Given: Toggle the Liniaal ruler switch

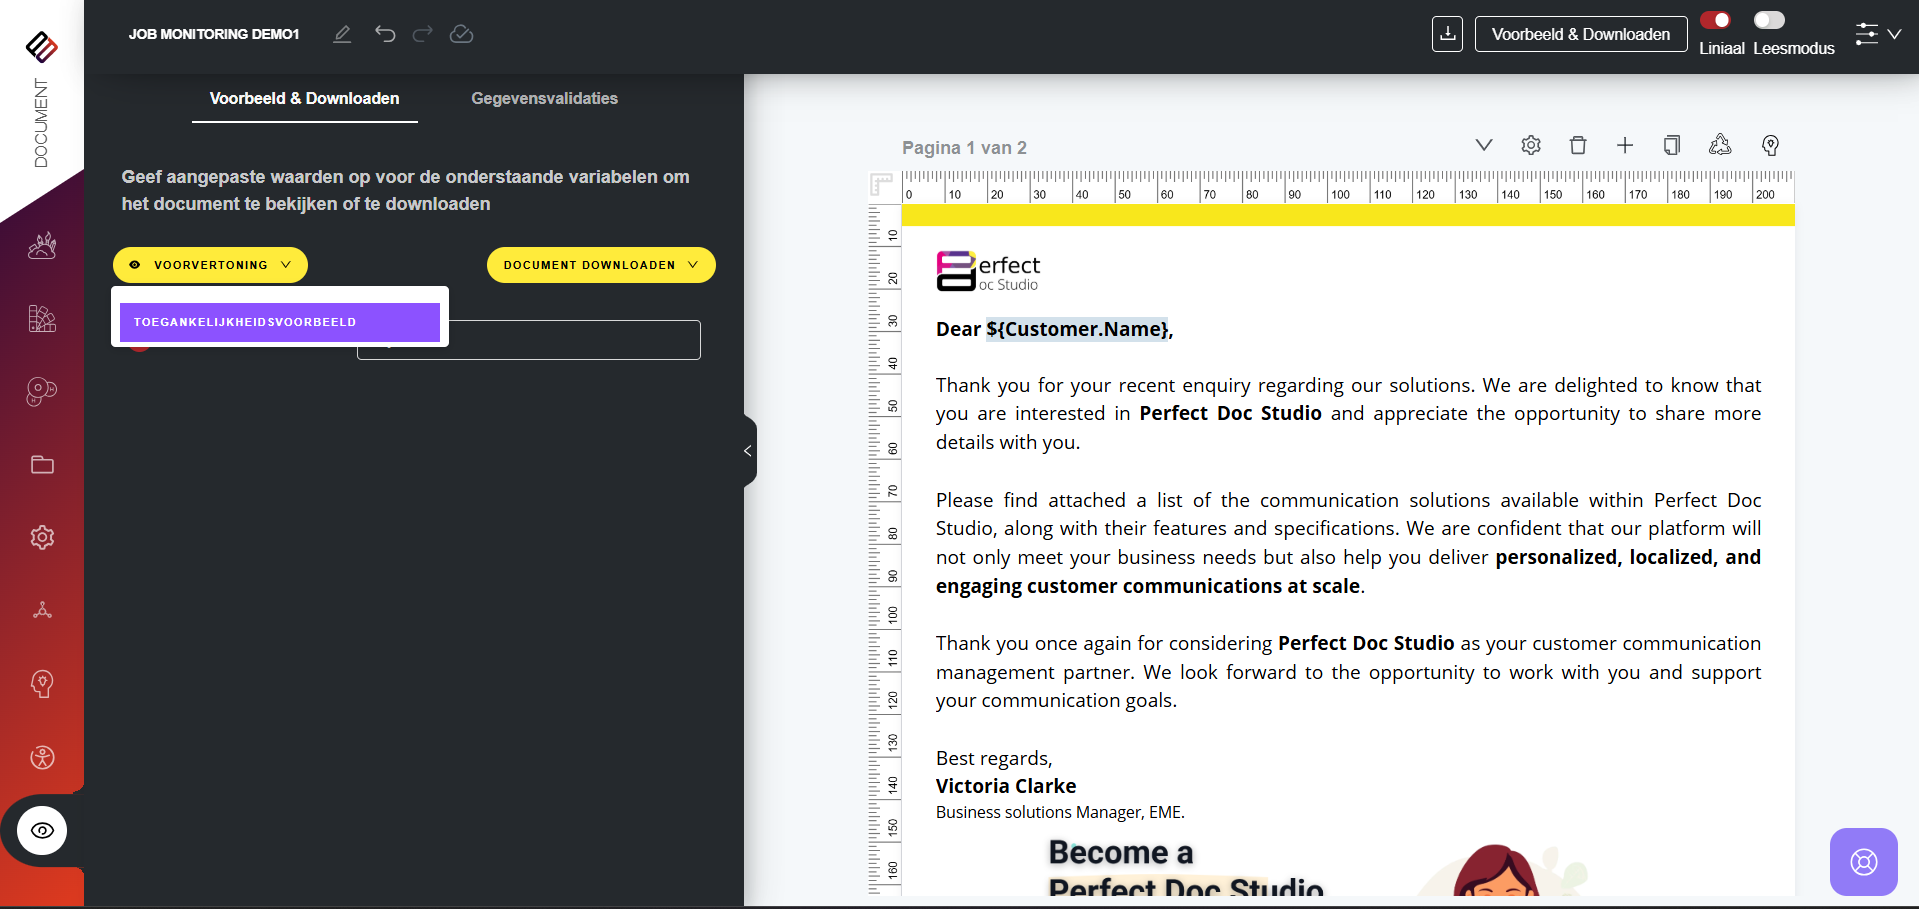Looking at the screenshot, I should (1715, 21).
